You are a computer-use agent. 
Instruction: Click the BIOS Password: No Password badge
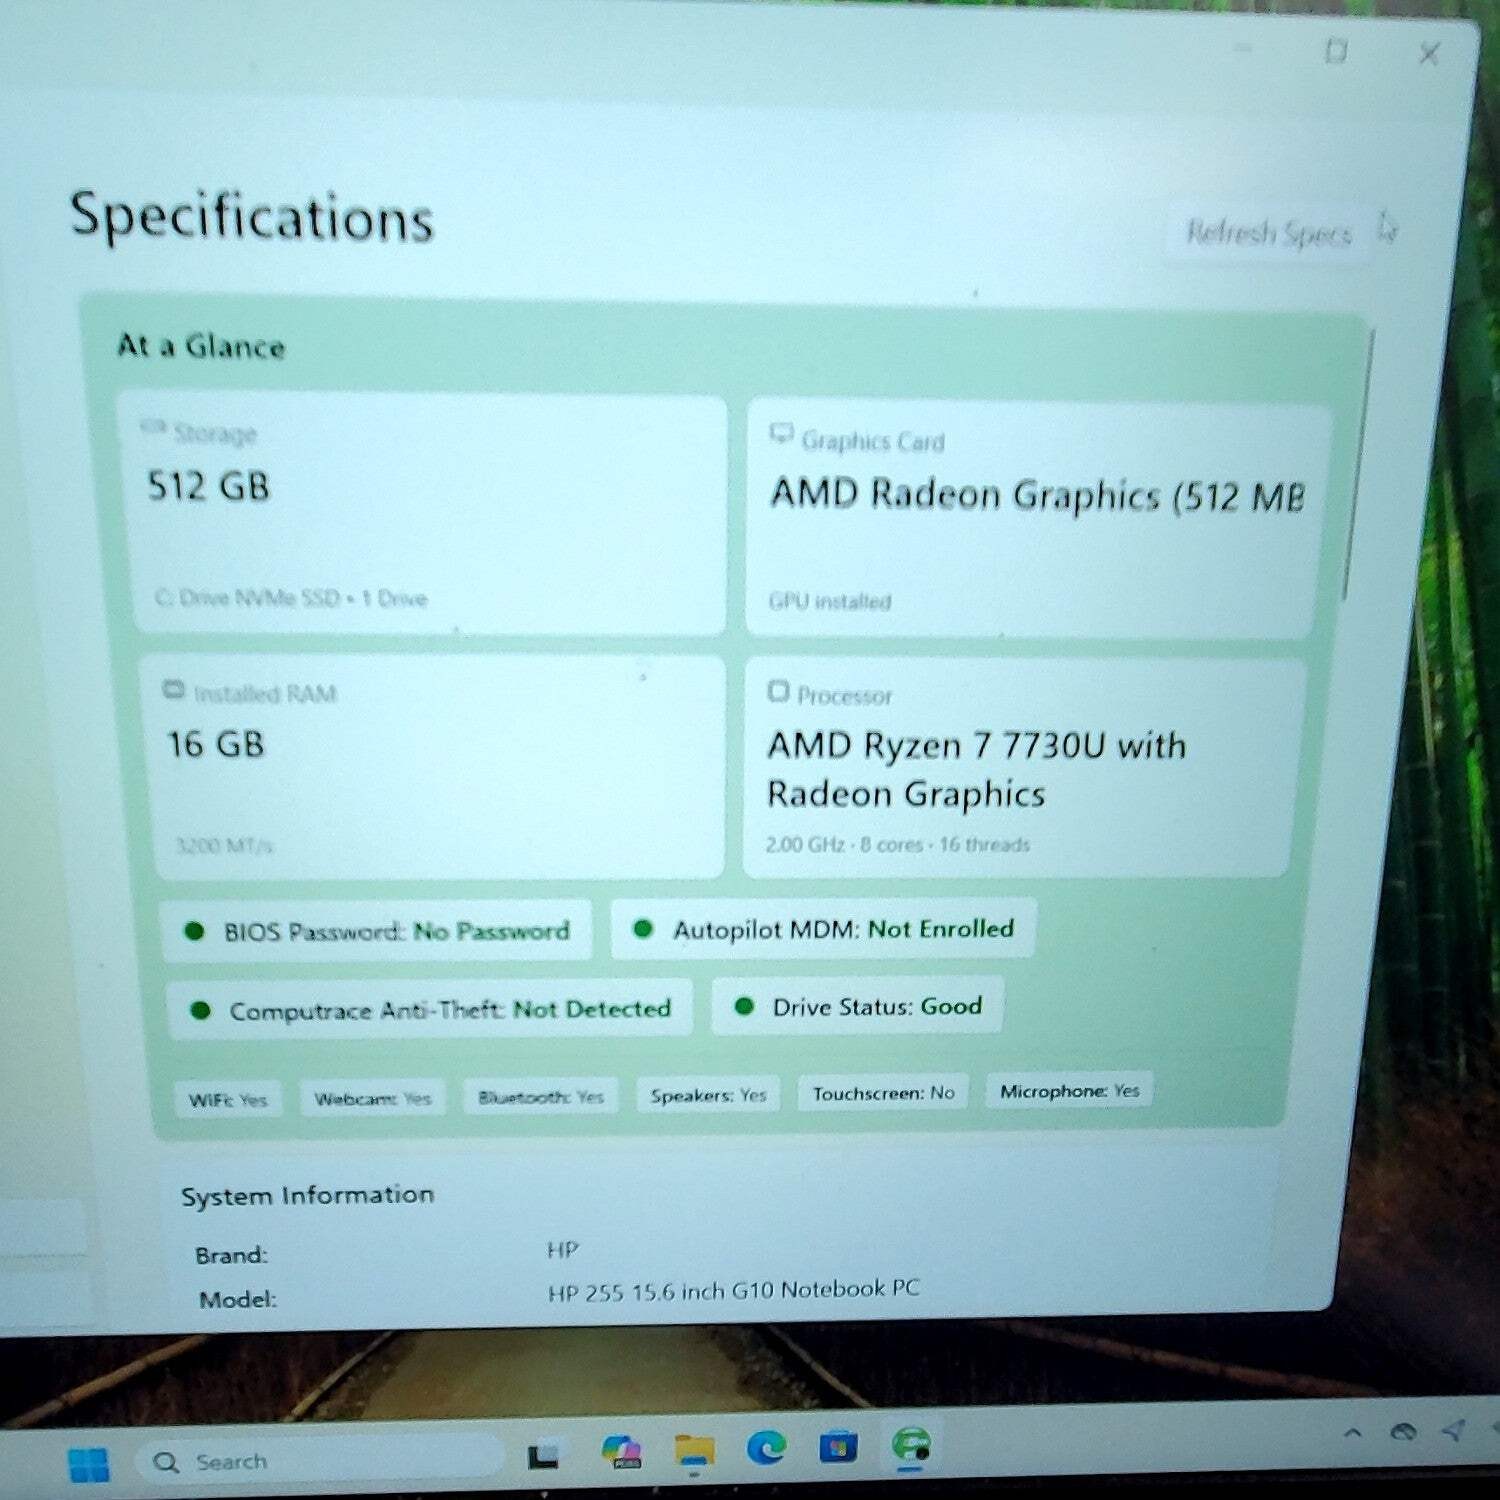pyautogui.click(x=376, y=932)
